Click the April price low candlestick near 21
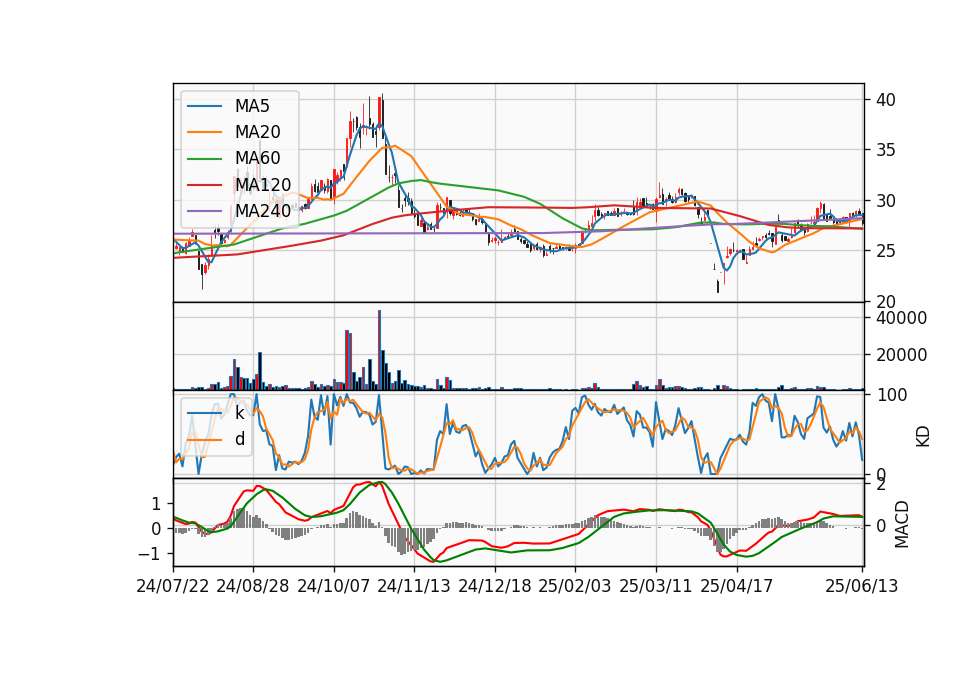The width and height of the screenshot is (960, 690). click(718, 286)
